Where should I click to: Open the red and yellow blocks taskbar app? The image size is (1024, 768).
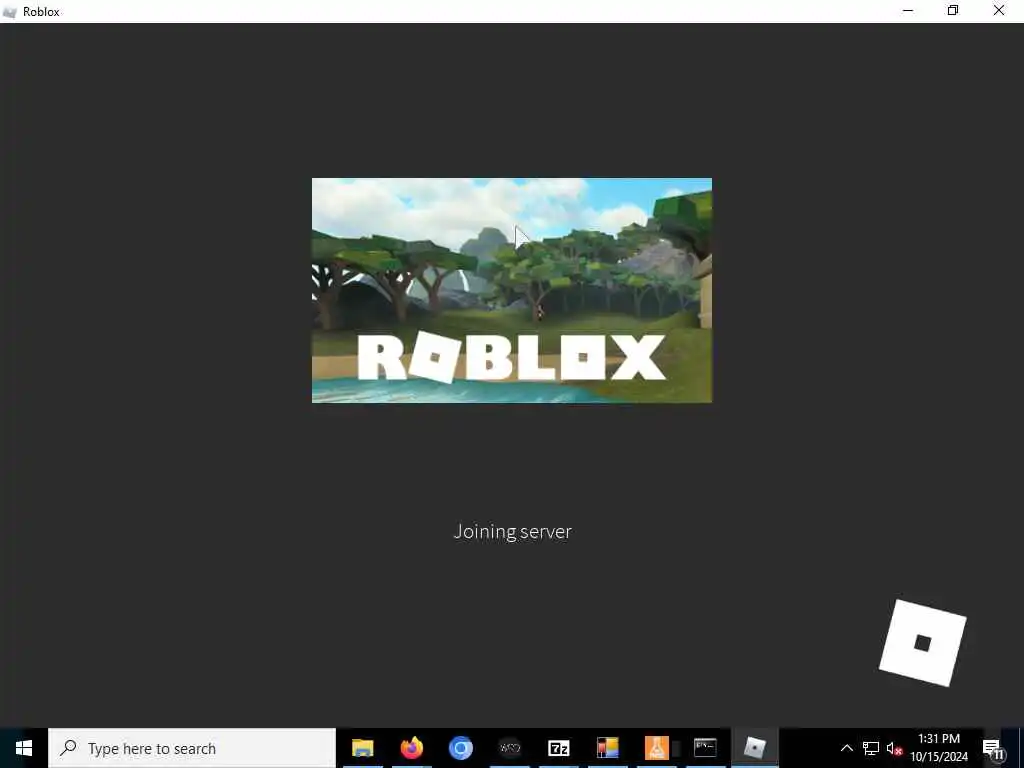coord(607,748)
